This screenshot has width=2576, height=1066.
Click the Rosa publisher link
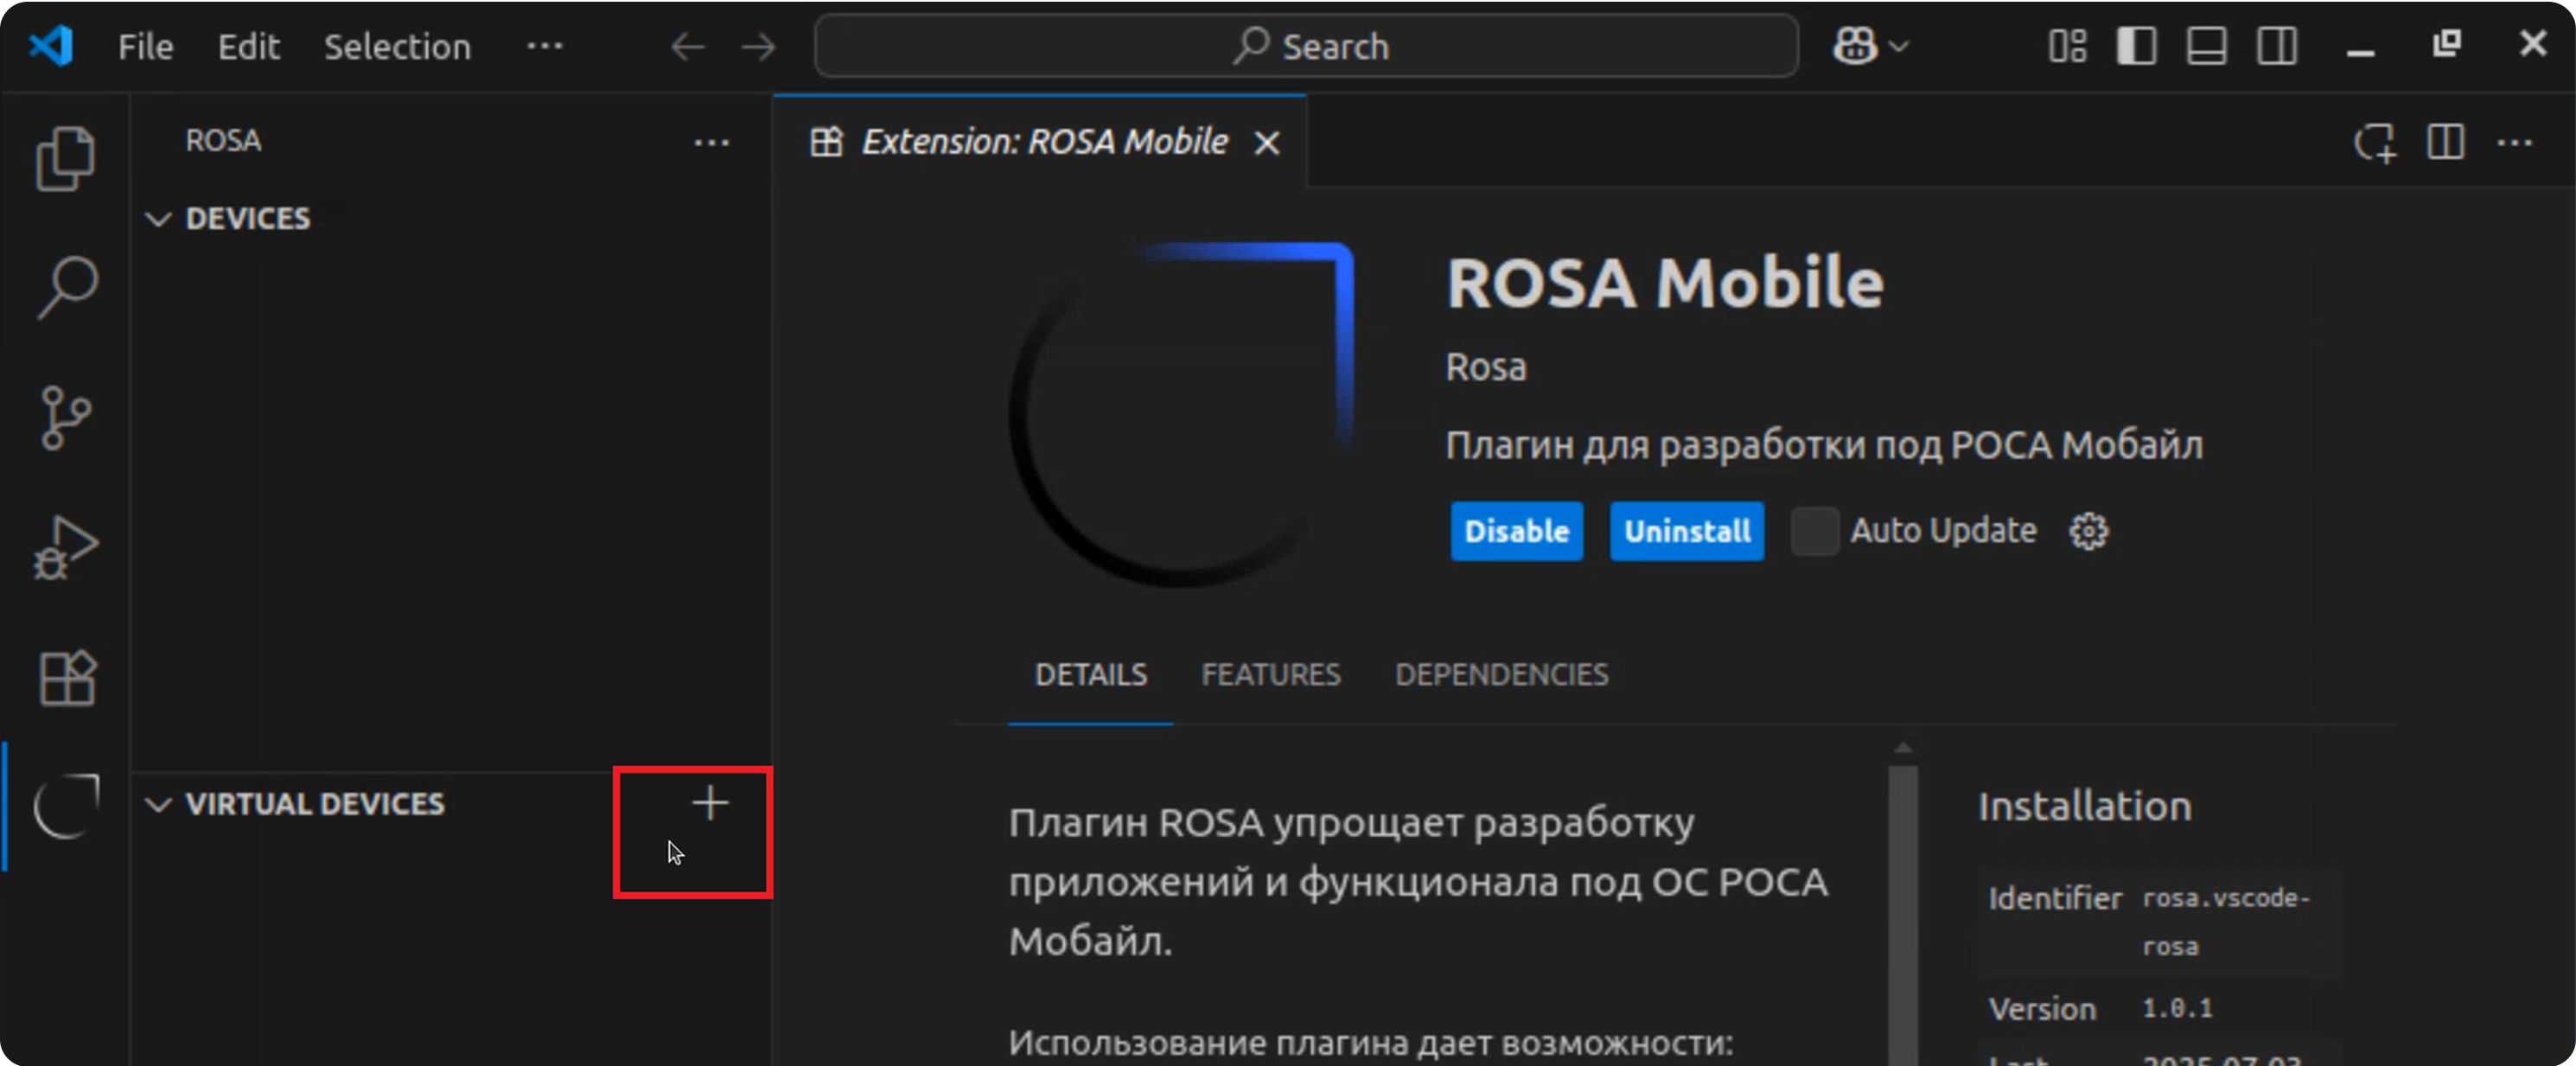click(1485, 367)
